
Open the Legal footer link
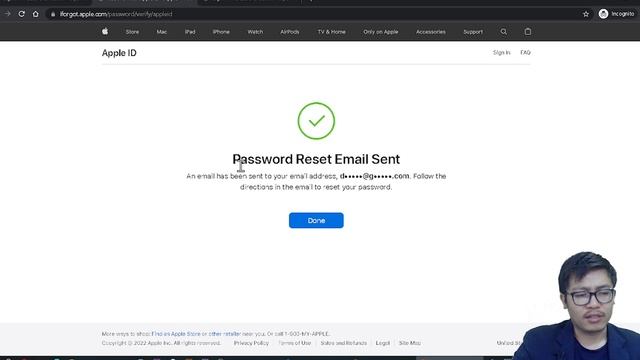(382, 343)
